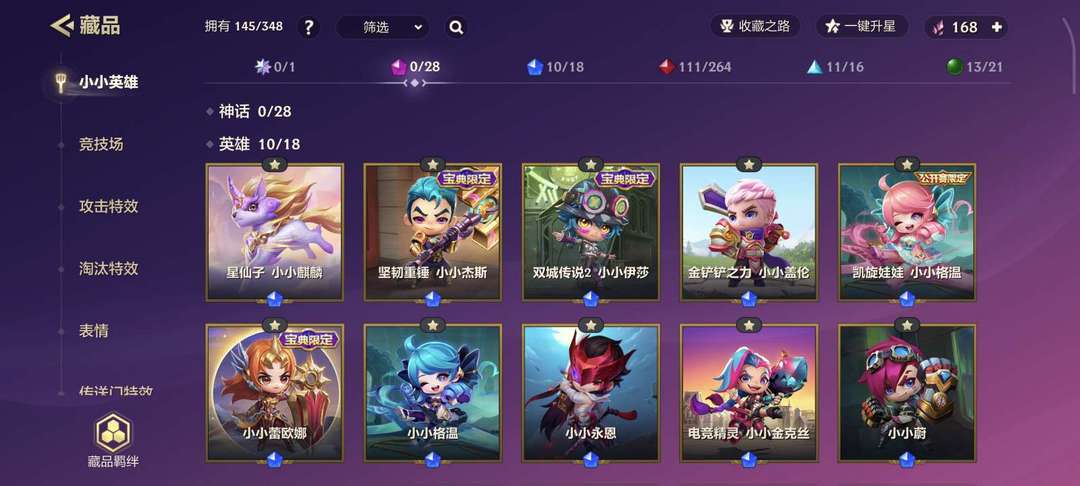
Task: Open the 筛选 filter dropdown
Action: click(383, 28)
